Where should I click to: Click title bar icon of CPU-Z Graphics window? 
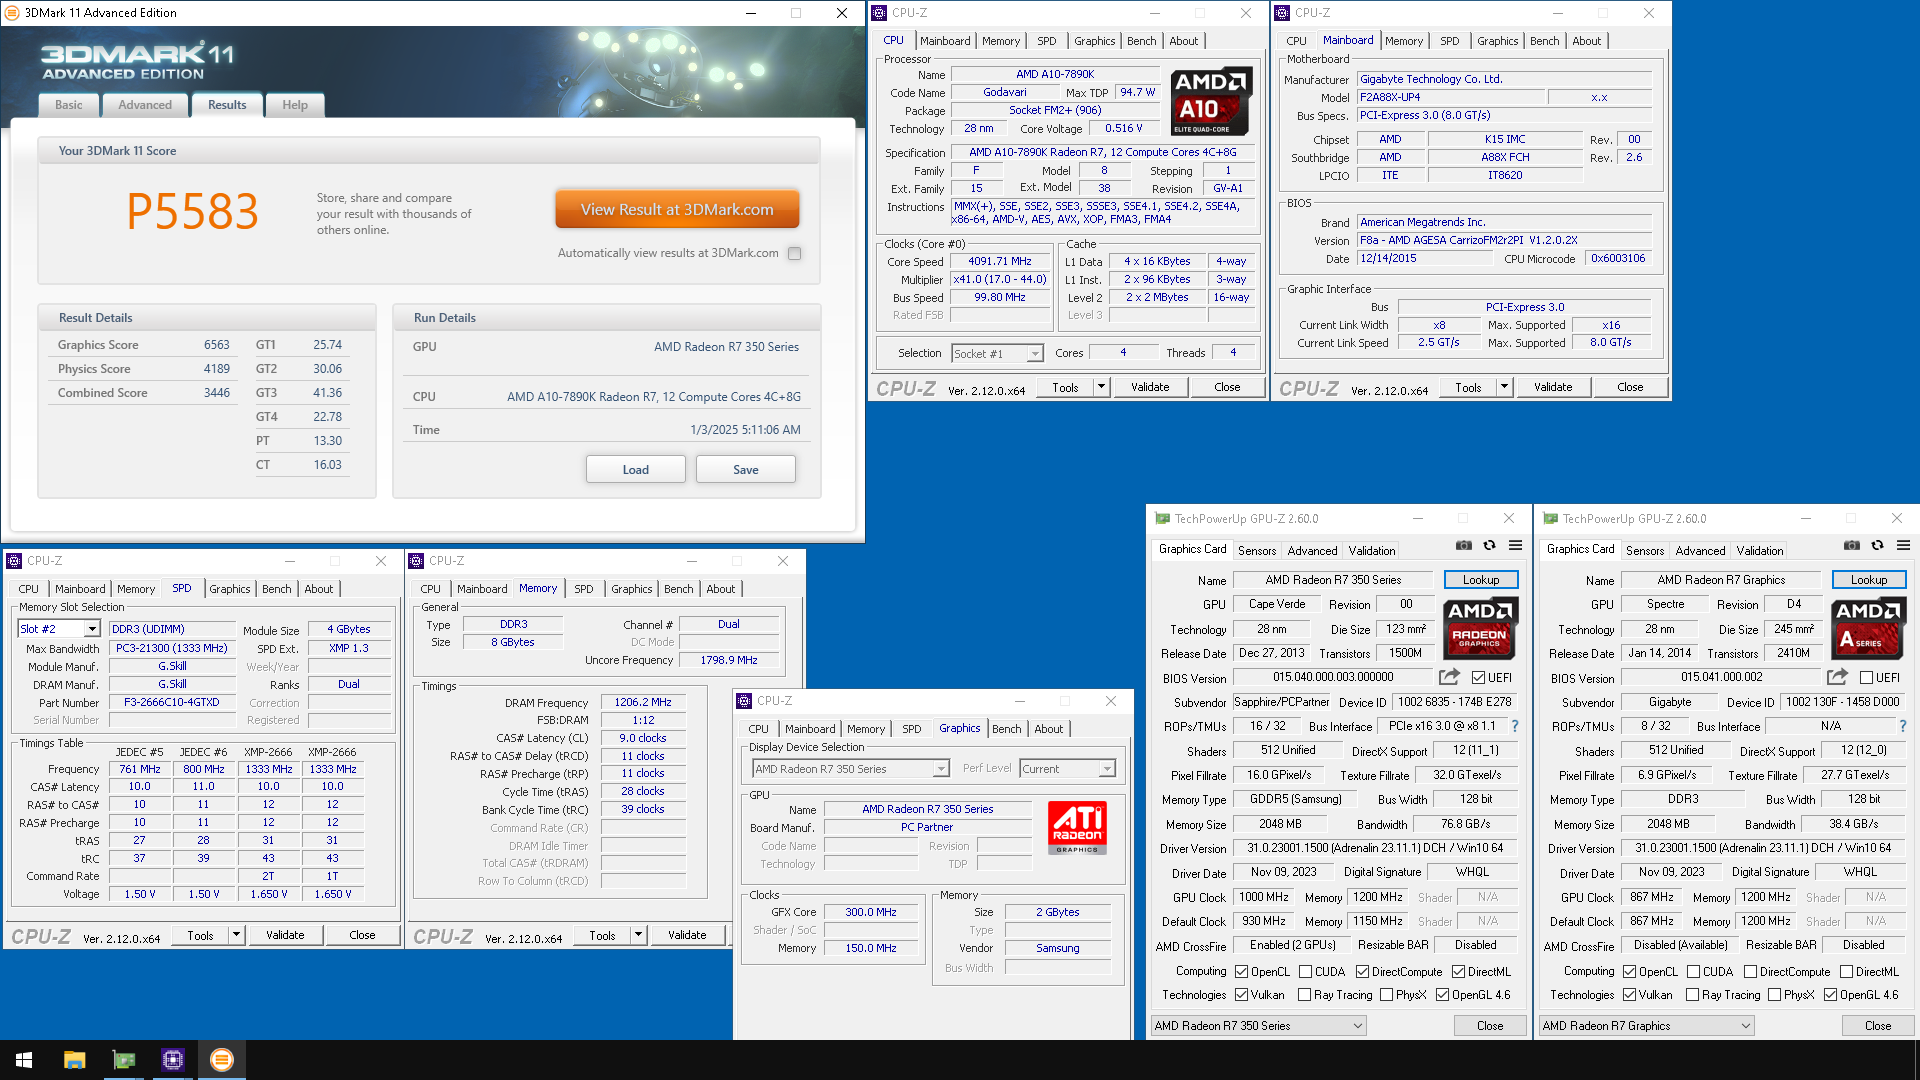[744, 701]
